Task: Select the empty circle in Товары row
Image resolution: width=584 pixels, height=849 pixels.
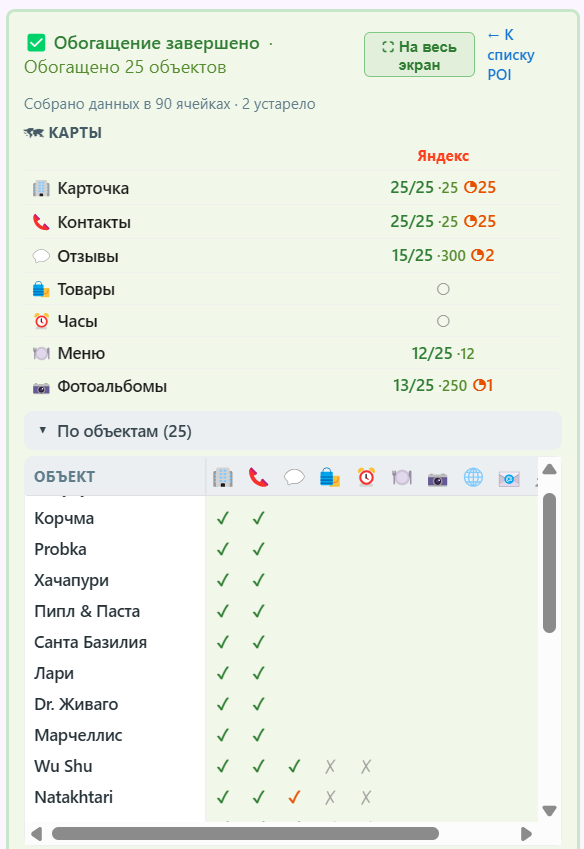Action: (x=443, y=289)
